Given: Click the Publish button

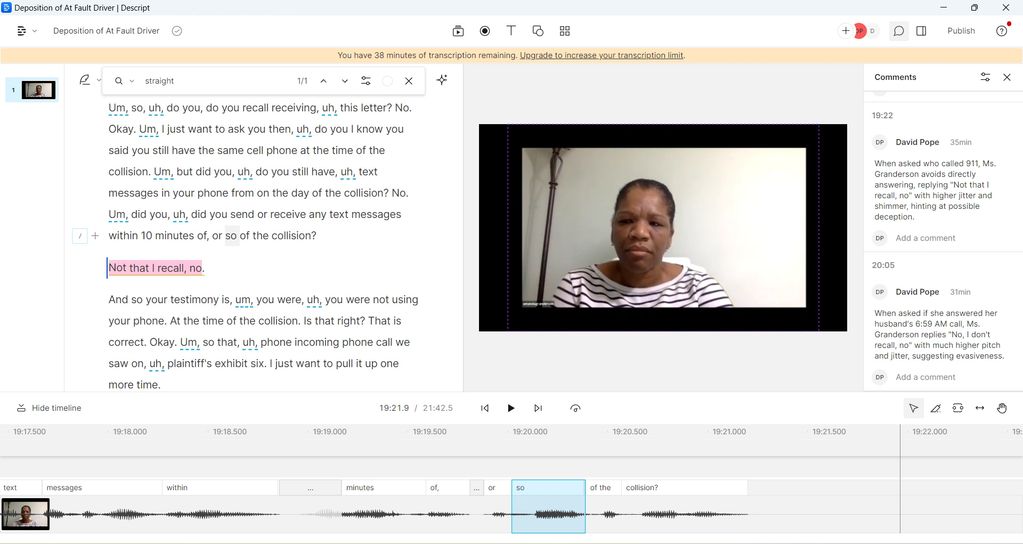Looking at the screenshot, I should pos(961,31).
